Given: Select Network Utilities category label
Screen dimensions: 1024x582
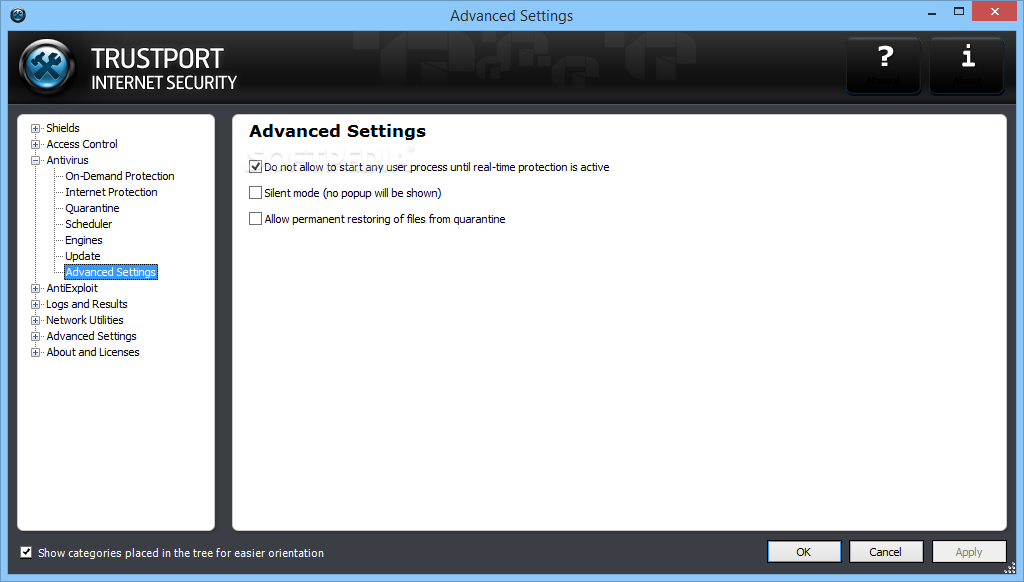Looking at the screenshot, I should coord(84,320).
